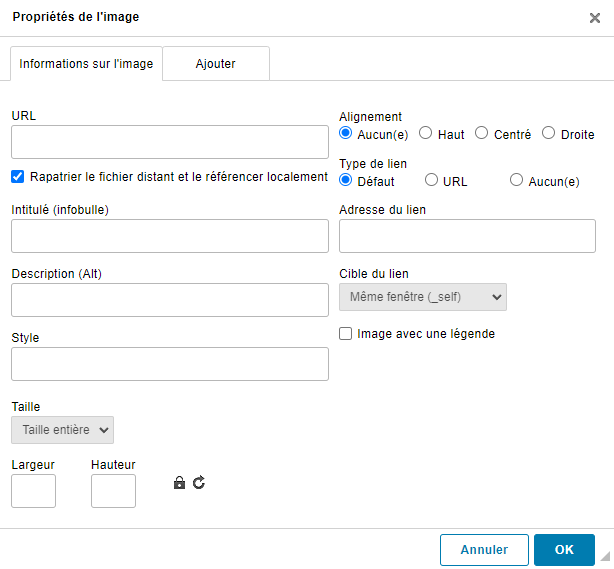614x569 pixels.
Task: Click the lock ratio padlock icon
Action: [179, 482]
